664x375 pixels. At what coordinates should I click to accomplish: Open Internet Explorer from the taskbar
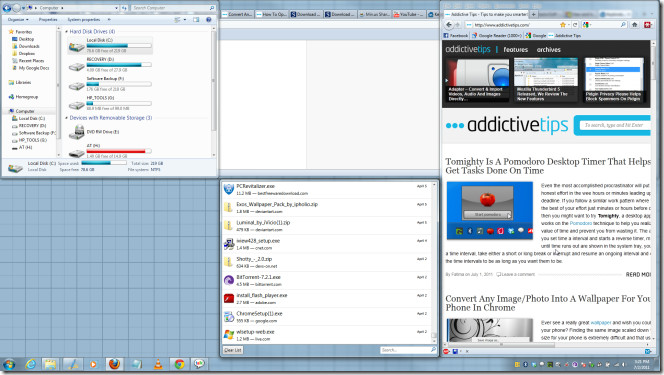pyautogui.click(x=30, y=364)
